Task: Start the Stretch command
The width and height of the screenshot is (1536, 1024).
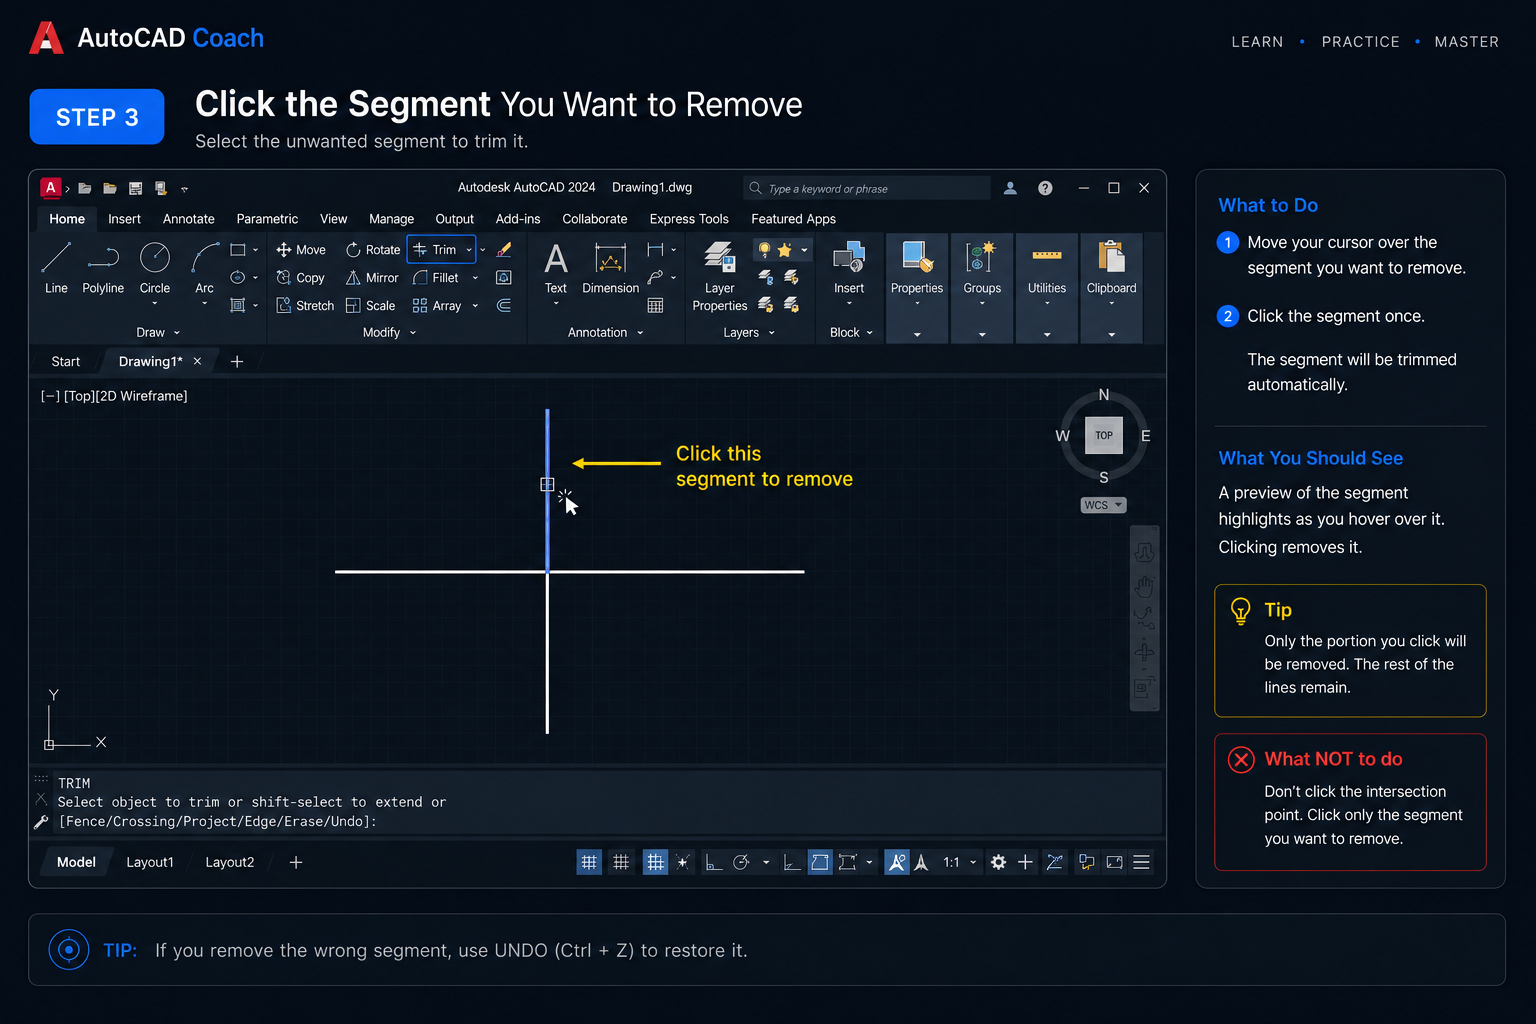Action: (305, 306)
